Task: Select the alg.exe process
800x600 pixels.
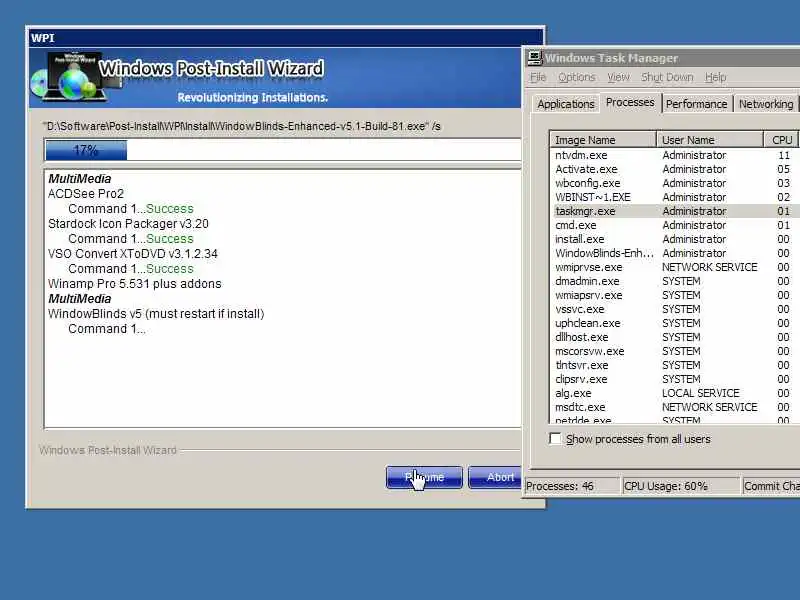Action: 674,393
